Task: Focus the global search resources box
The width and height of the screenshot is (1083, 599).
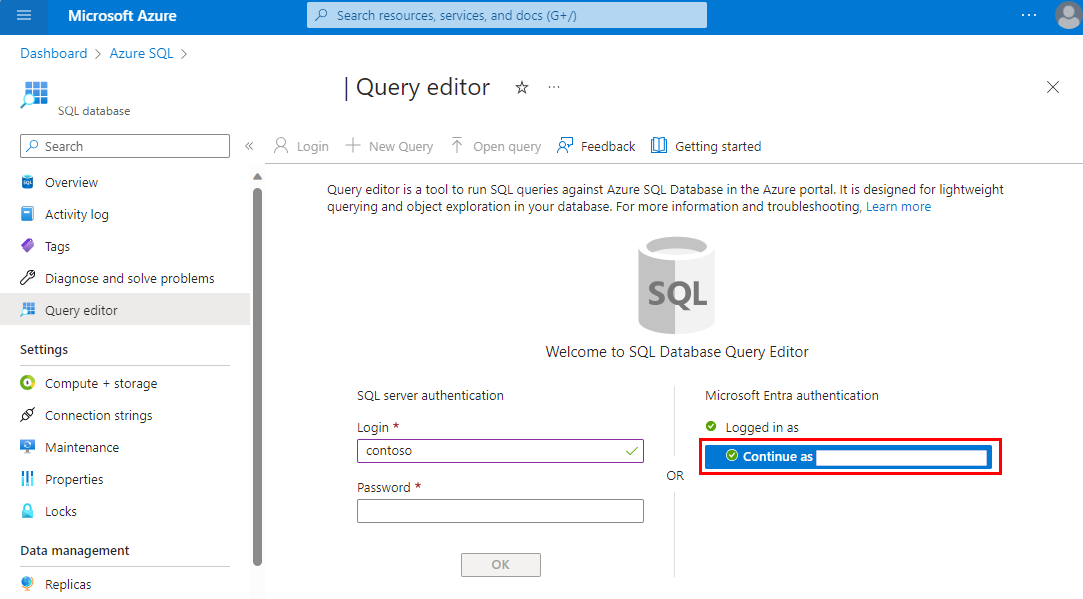Action: pyautogui.click(x=506, y=15)
